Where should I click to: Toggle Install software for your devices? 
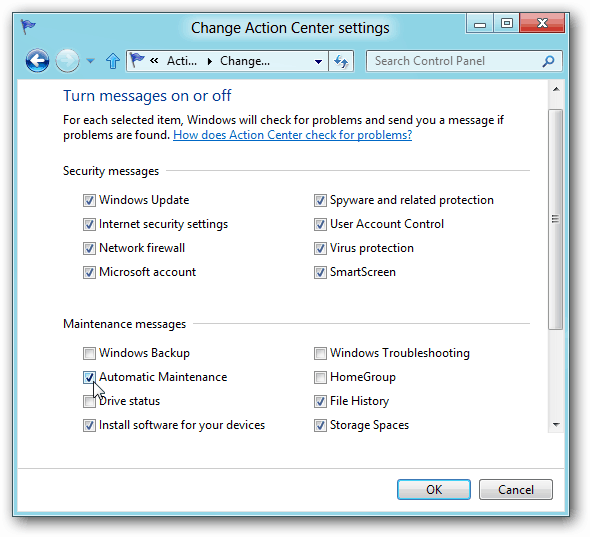point(89,425)
